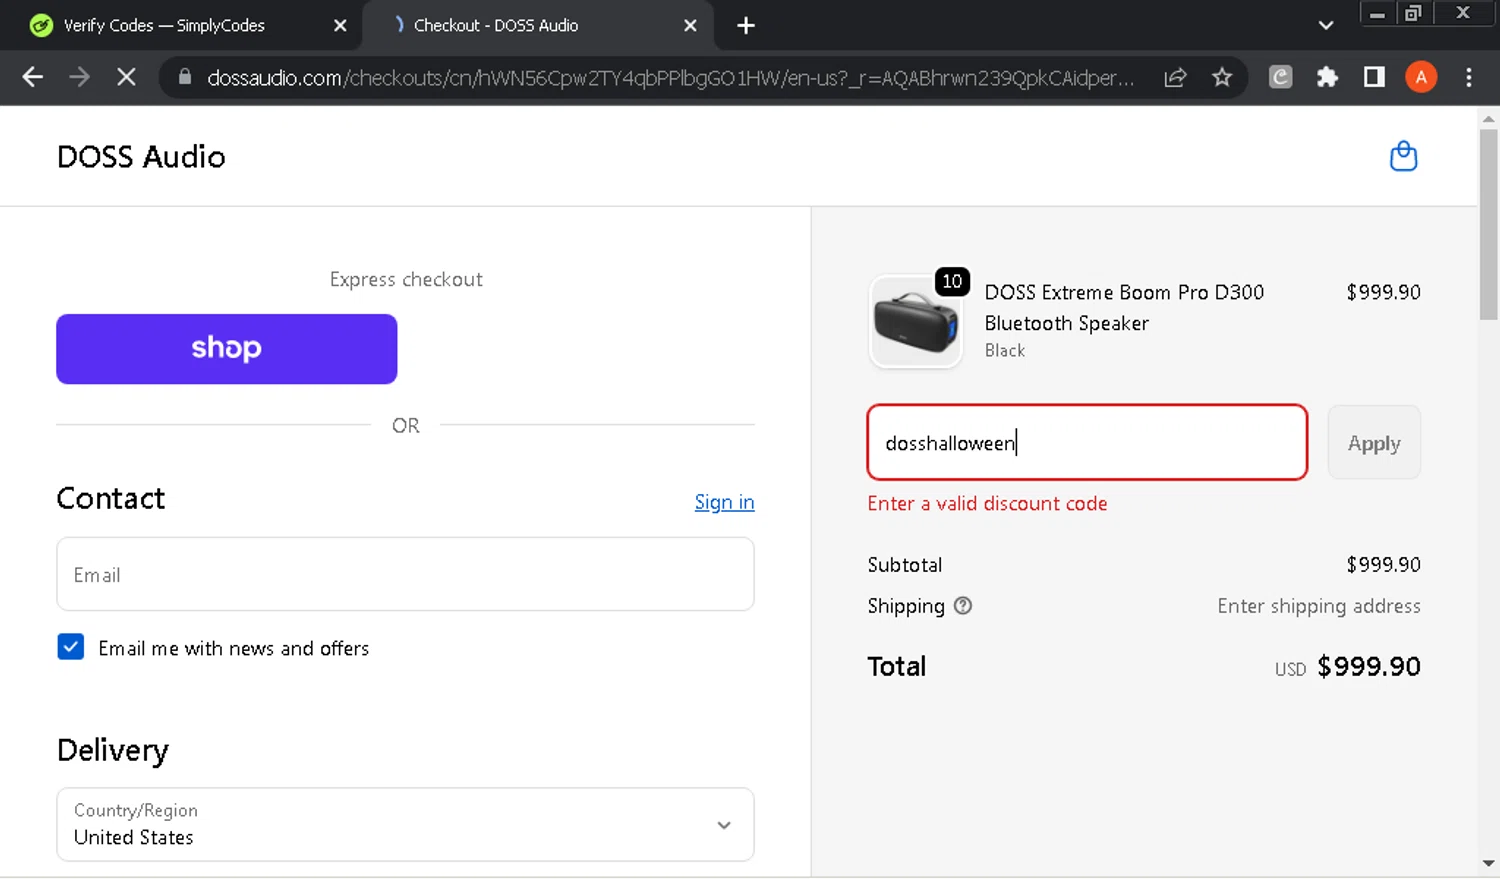This screenshot has width=1500, height=879.
Task: Open the Shipping help question mark icon
Action: click(x=962, y=606)
